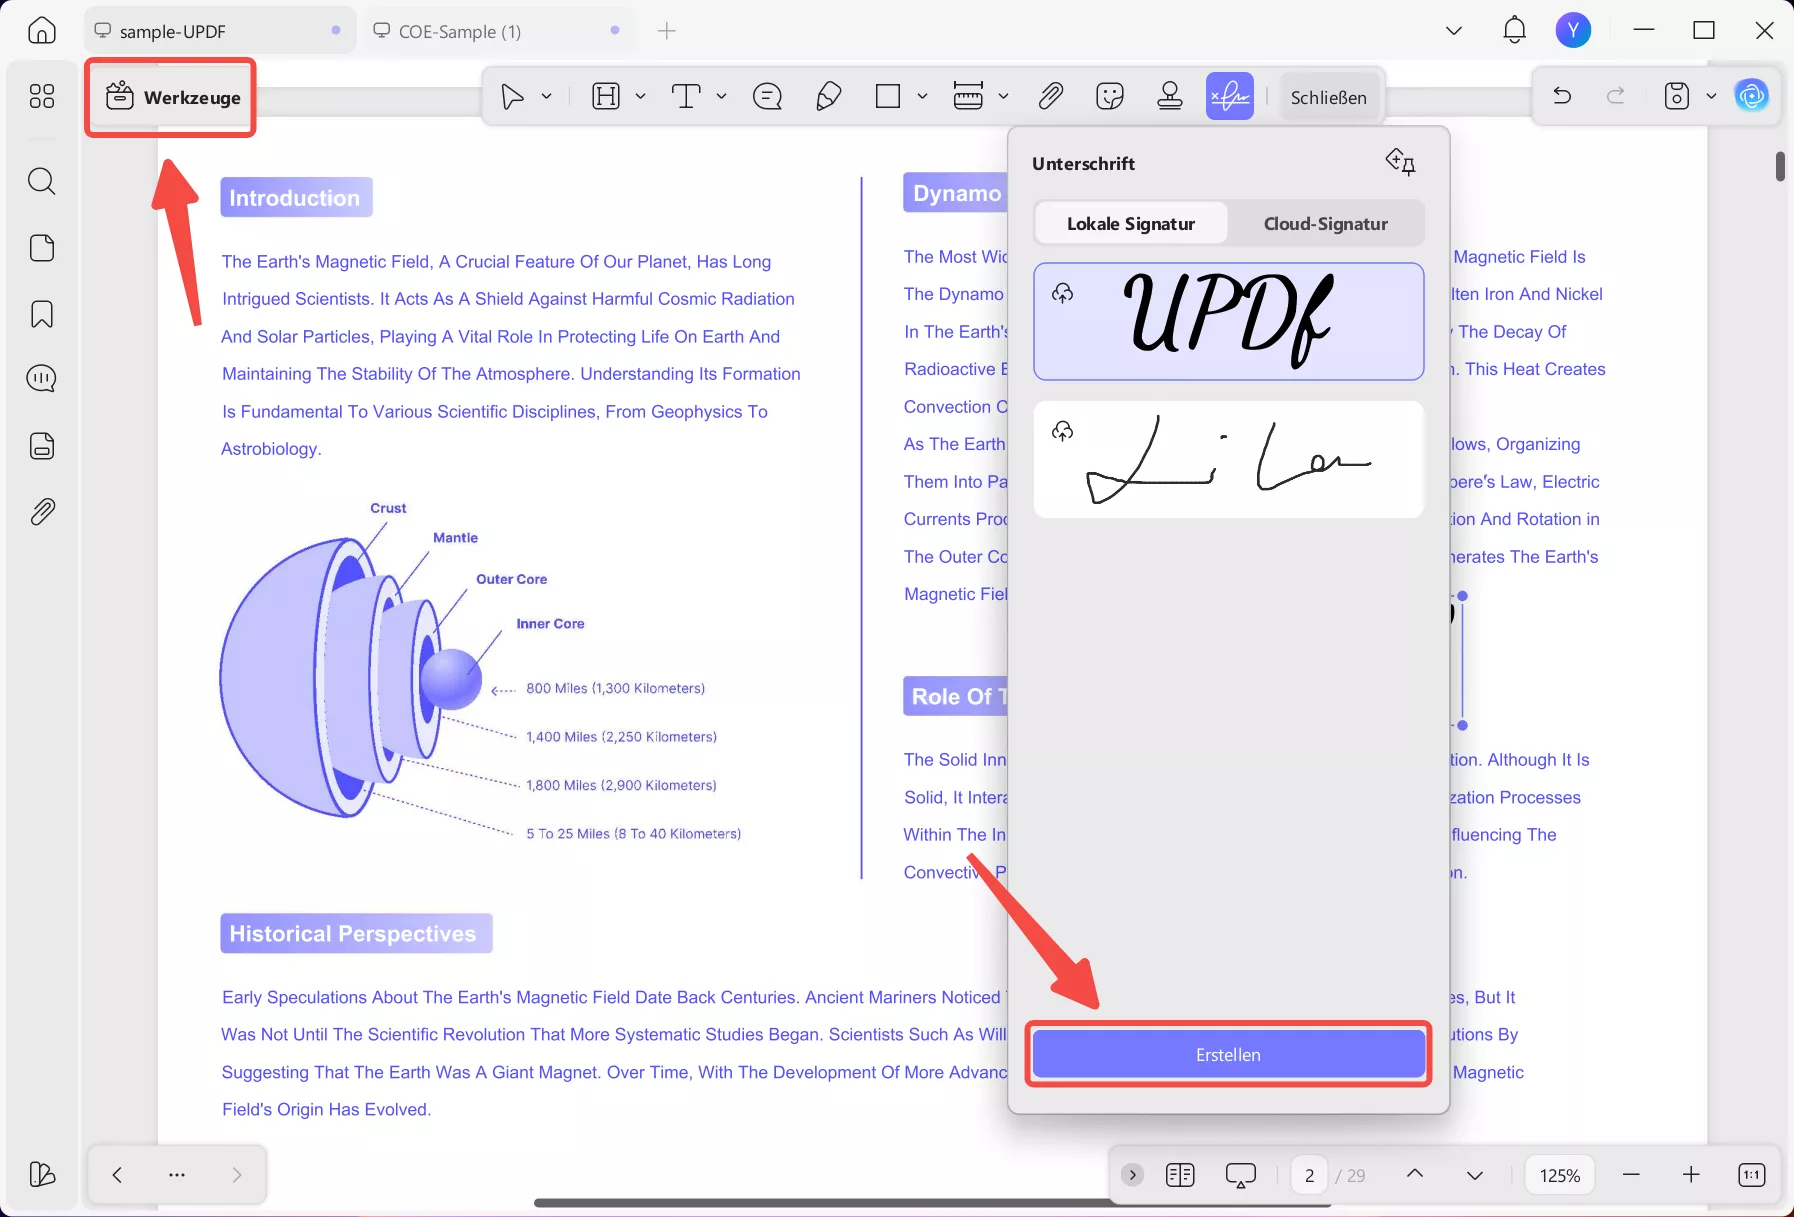Upload second handwritten signature to cloud
Screen dimensions: 1794x1217
pyautogui.click(x=1063, y=431)
